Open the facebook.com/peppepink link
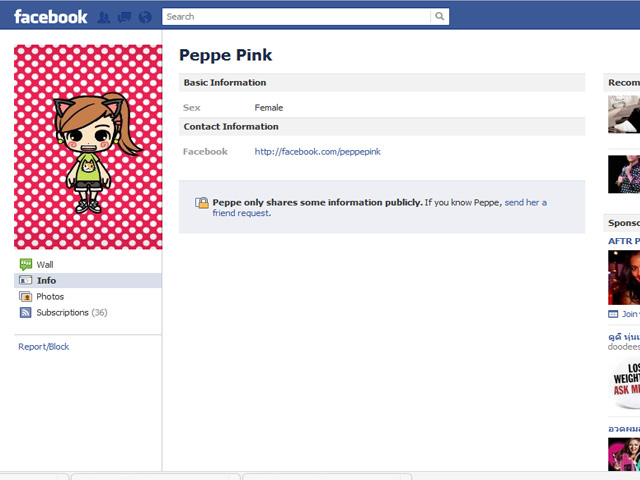 [x=318, y=152]
